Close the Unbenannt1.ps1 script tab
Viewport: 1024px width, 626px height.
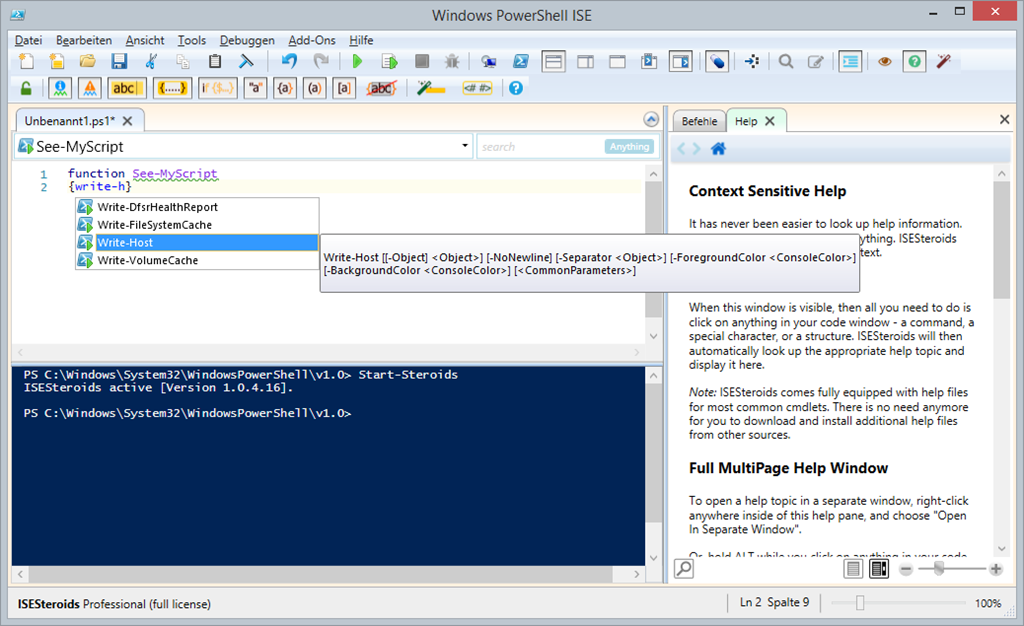127,121
